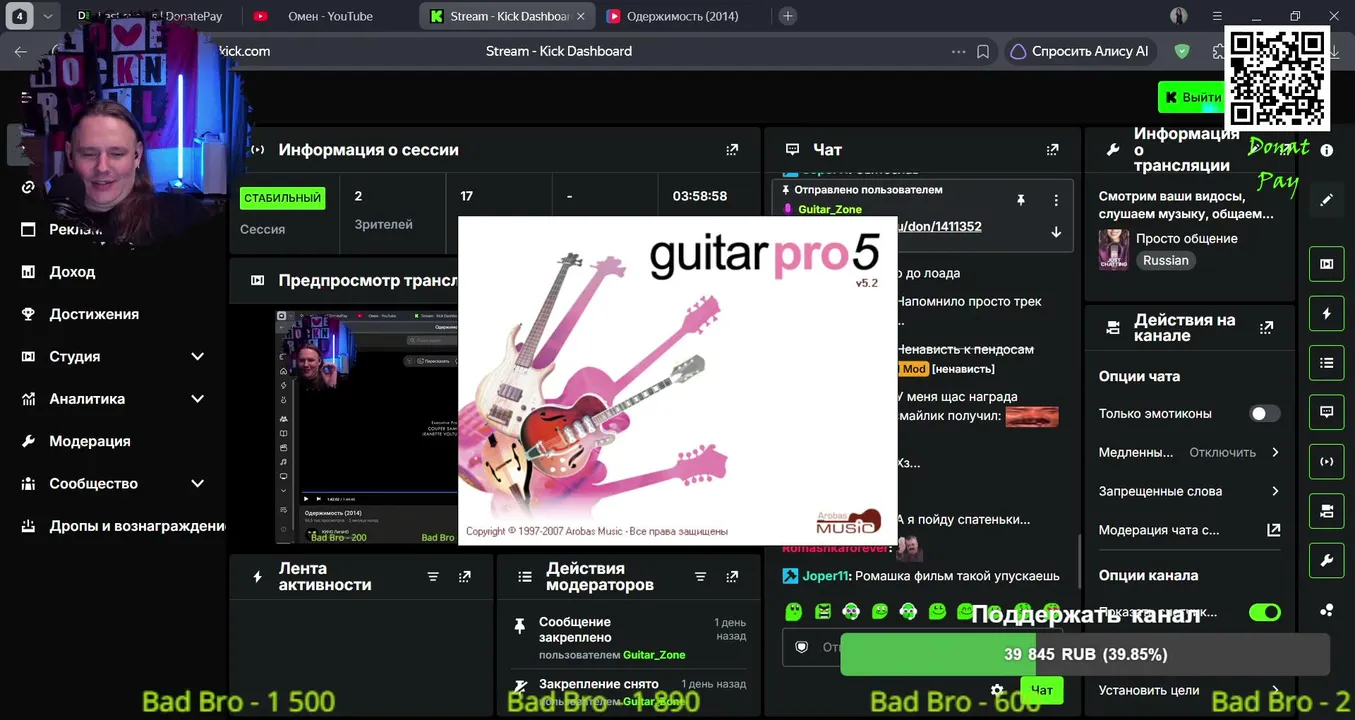Image resolution: width=1355 pixels, height=720 pixels.
Task: Click the first green emote in emote bar
Action: tap(793, 611)
